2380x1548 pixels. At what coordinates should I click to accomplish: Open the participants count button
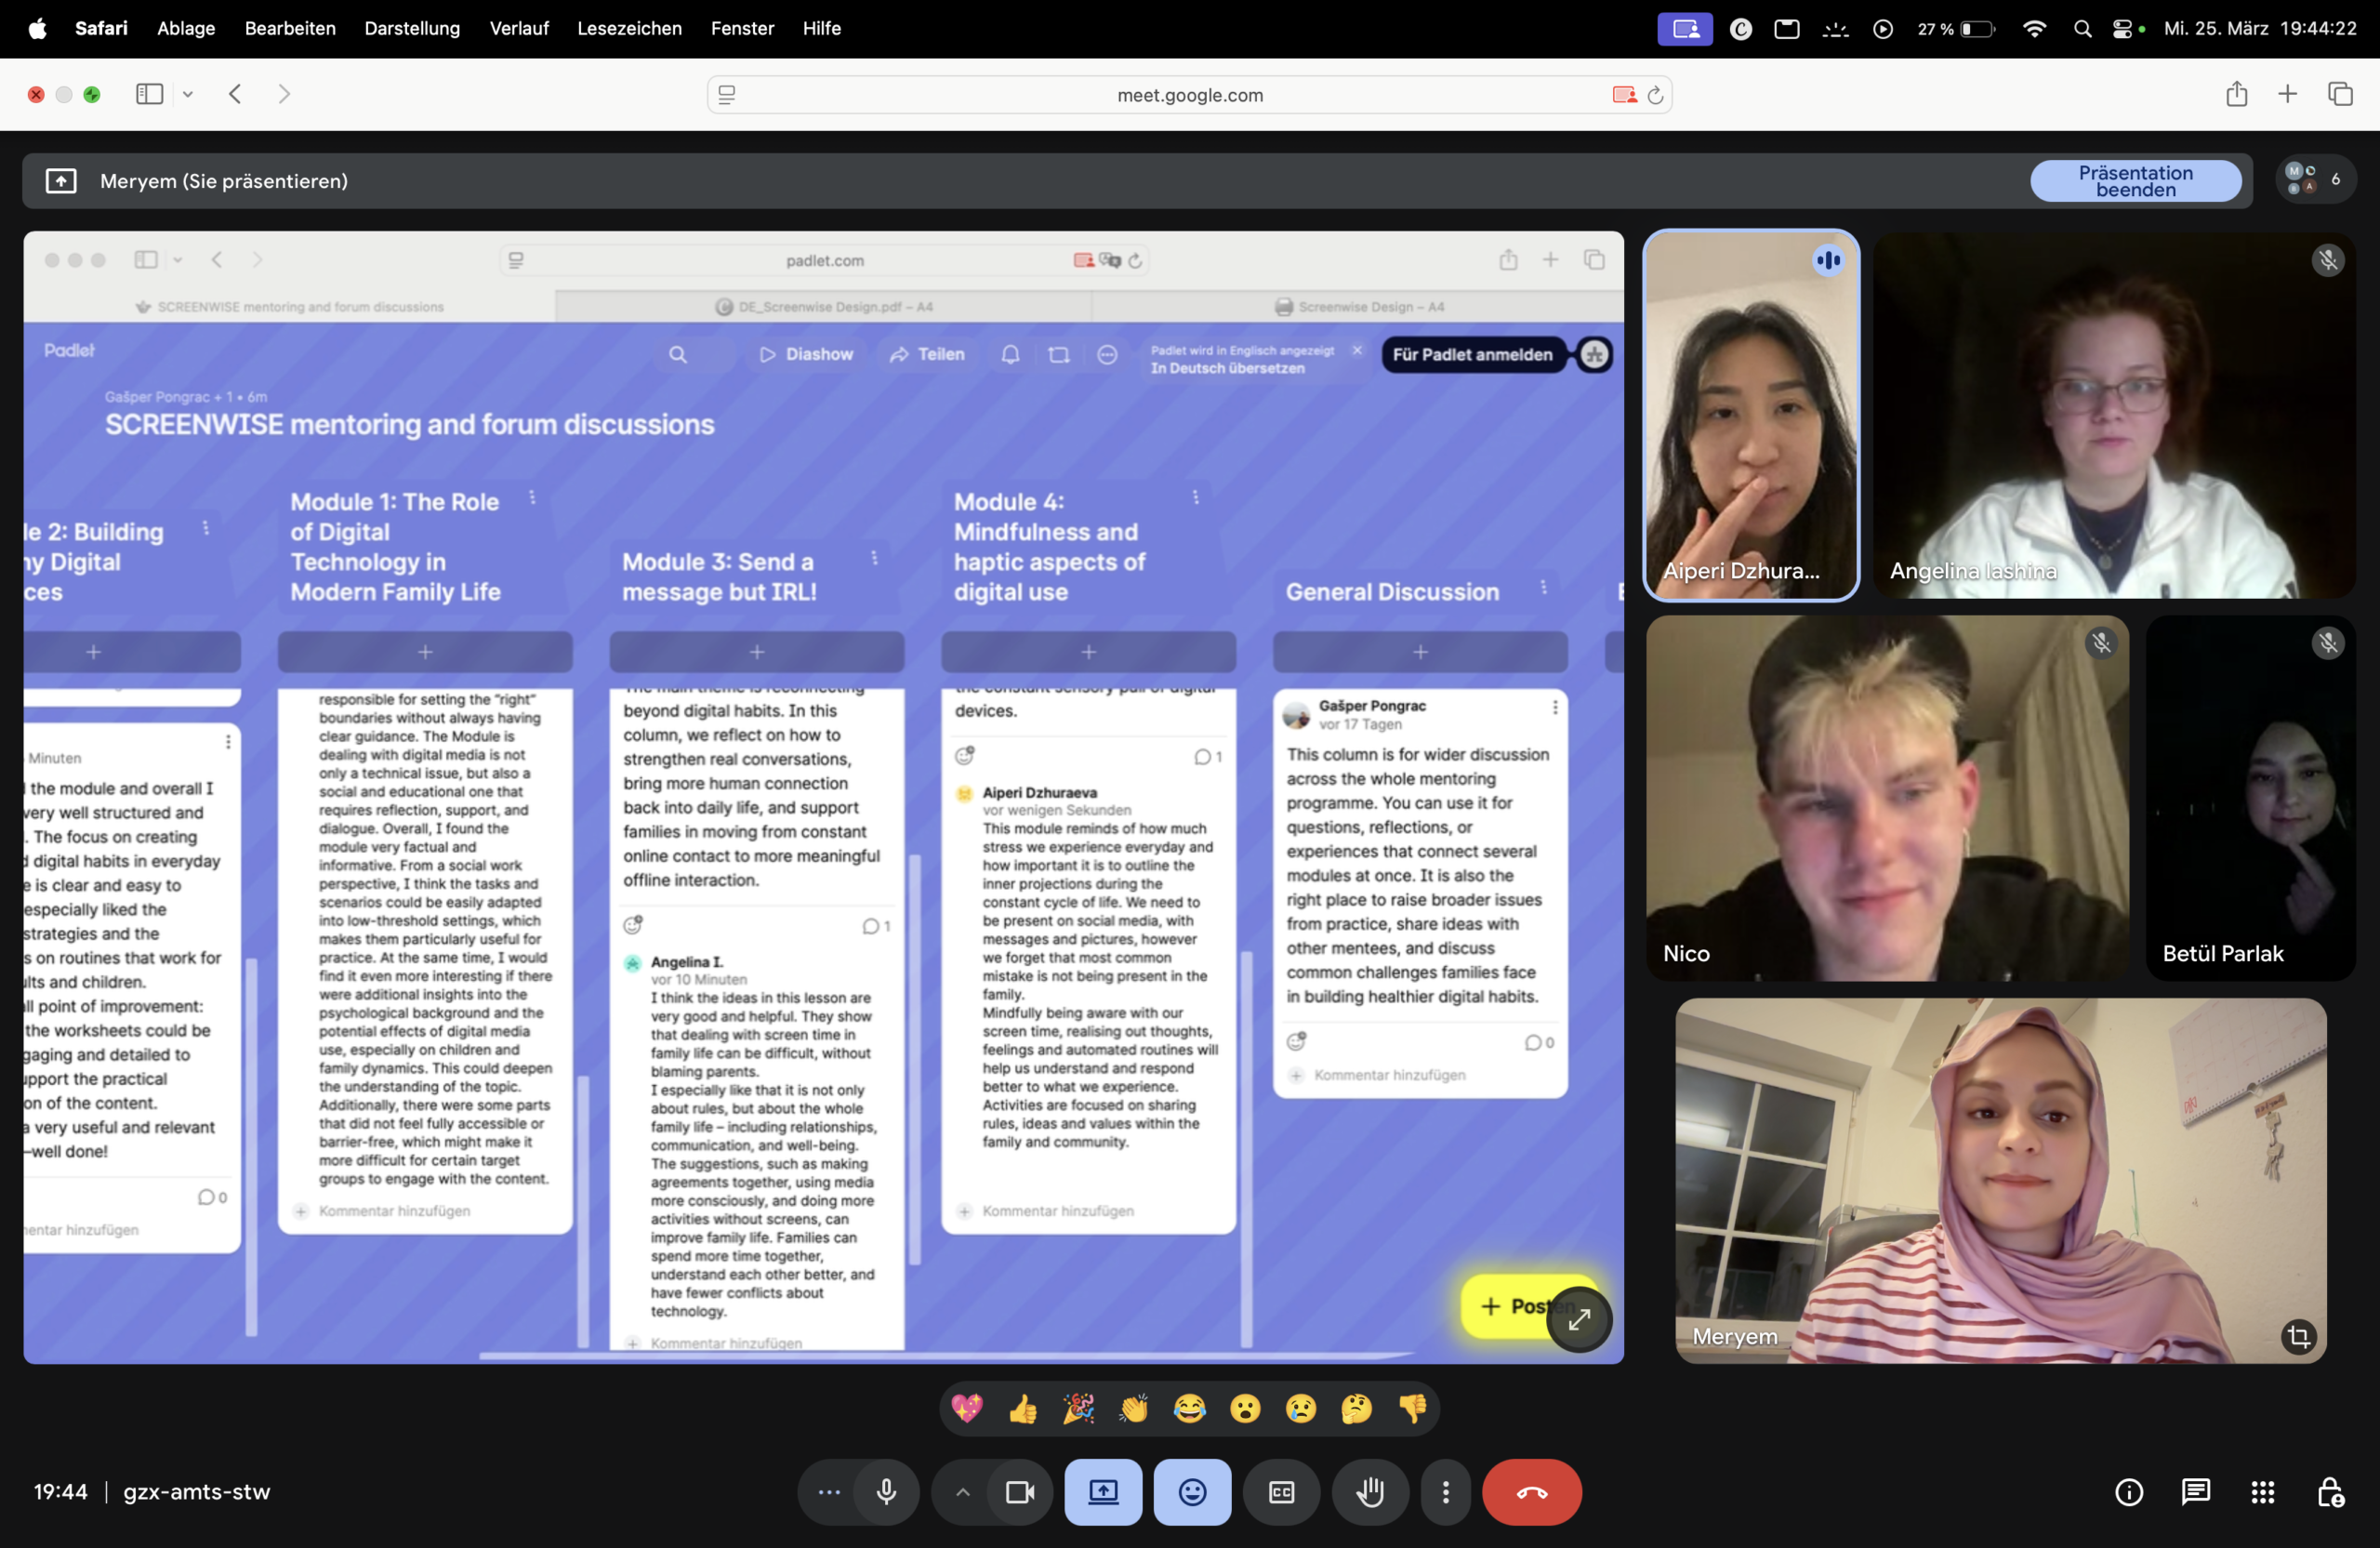(x=2315, y=180)
